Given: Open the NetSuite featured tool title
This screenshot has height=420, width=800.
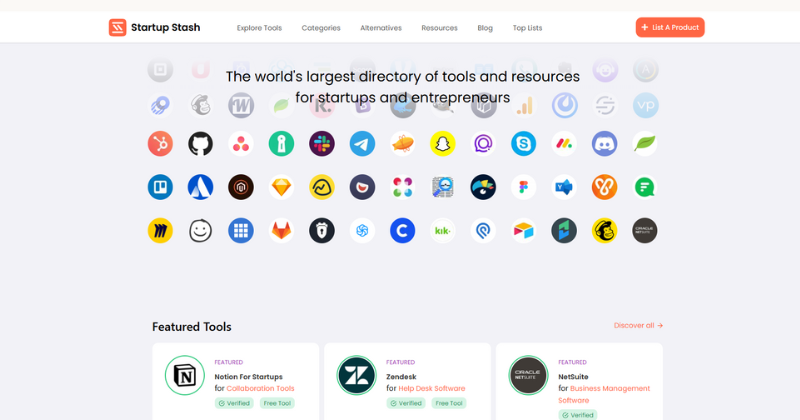Looking at the screenshot, I should 573,377.
